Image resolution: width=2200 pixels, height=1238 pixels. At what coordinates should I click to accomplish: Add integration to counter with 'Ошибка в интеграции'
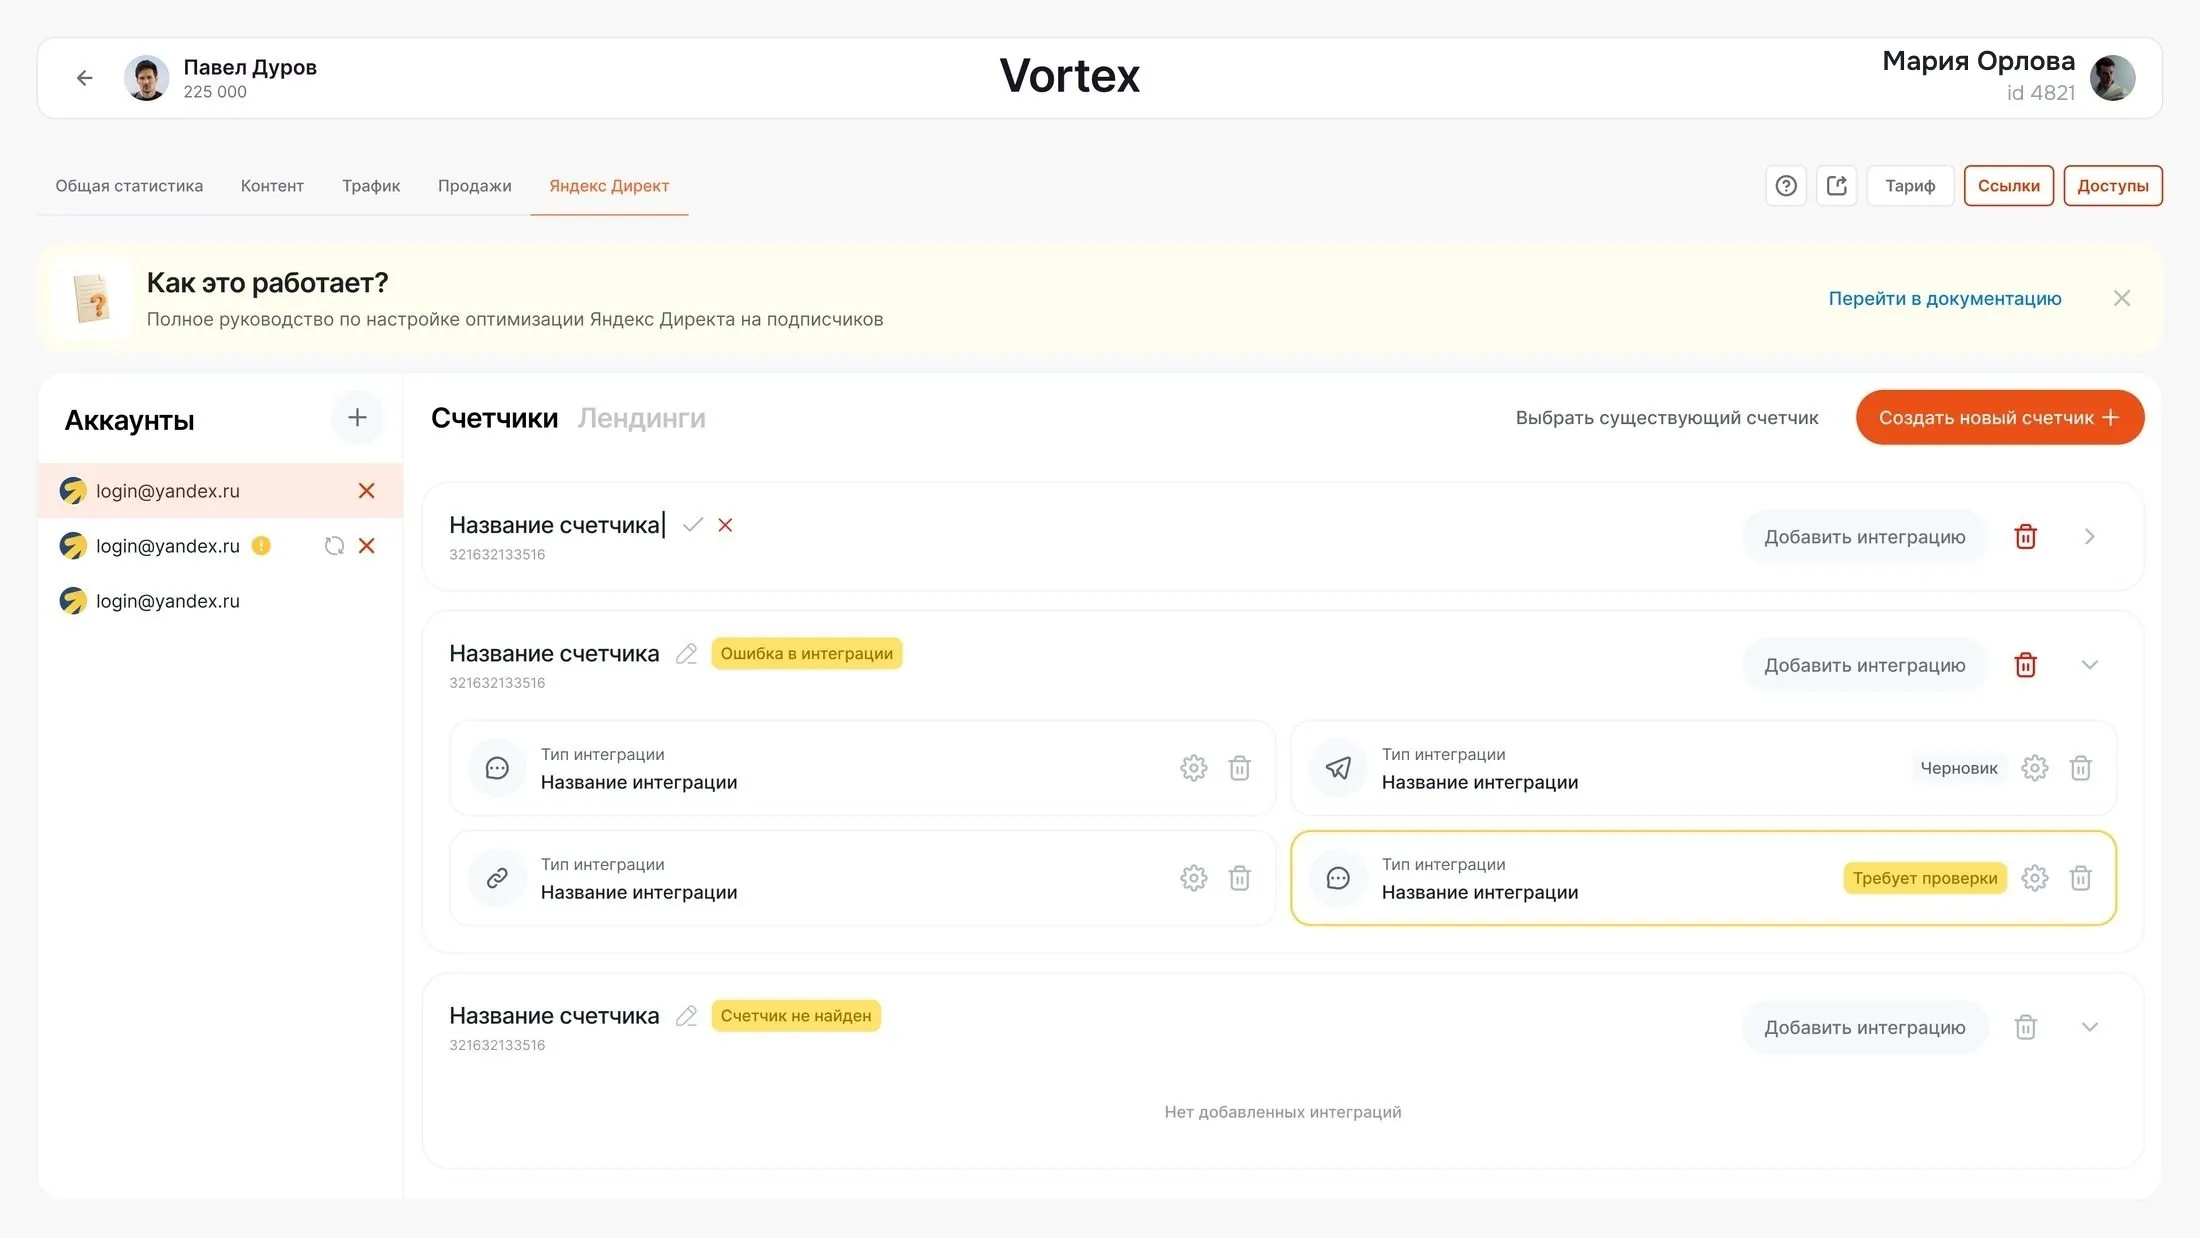[1865, 665]
